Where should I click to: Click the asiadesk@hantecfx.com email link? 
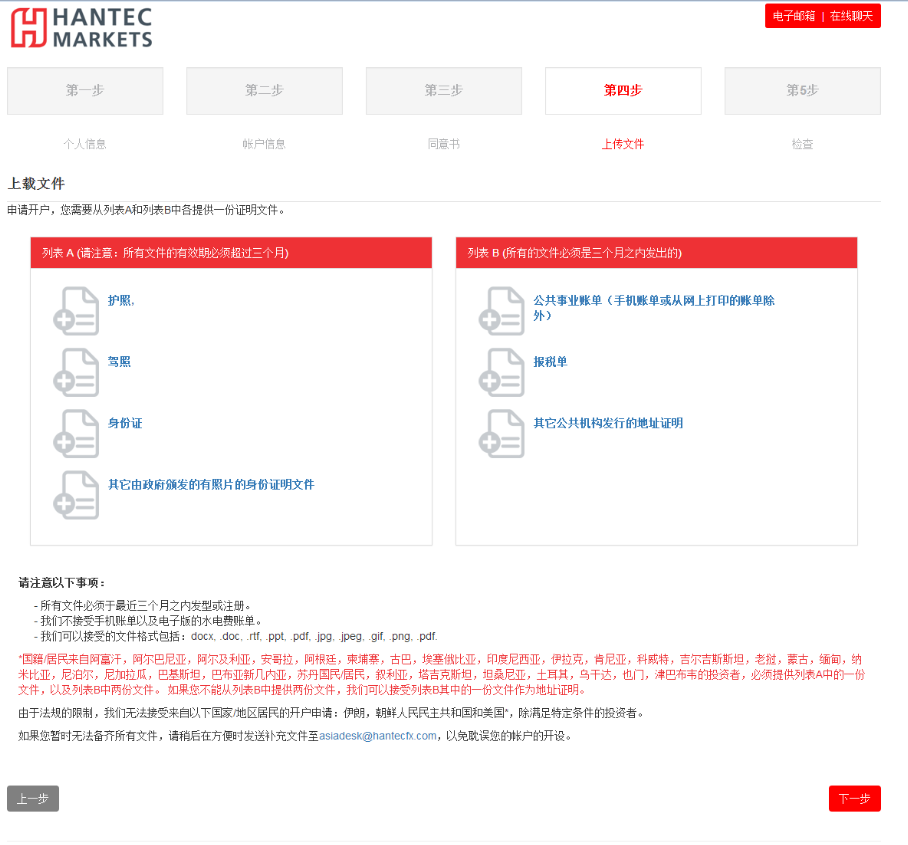[x=378, y=735]
